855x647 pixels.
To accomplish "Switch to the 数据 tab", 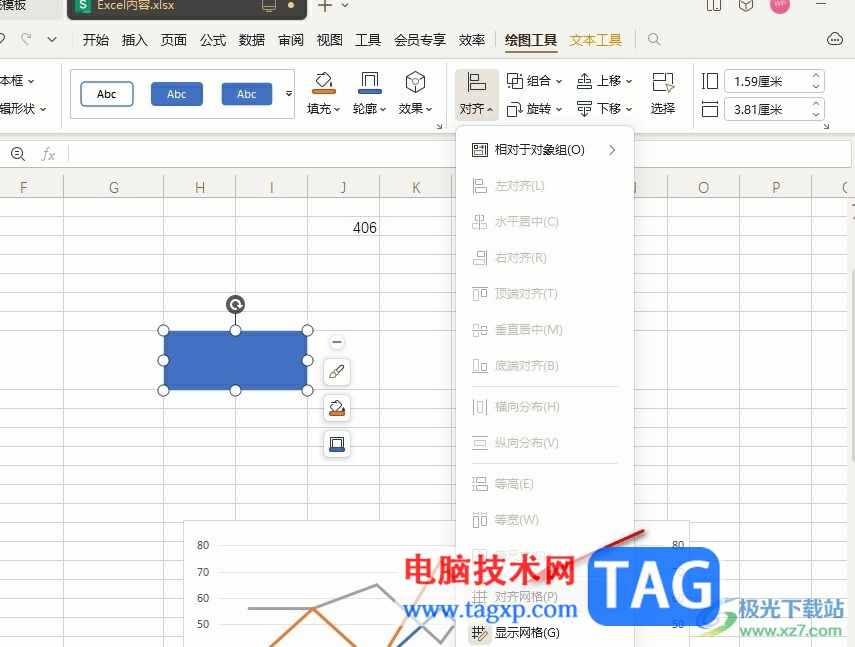I will (251, 40).
